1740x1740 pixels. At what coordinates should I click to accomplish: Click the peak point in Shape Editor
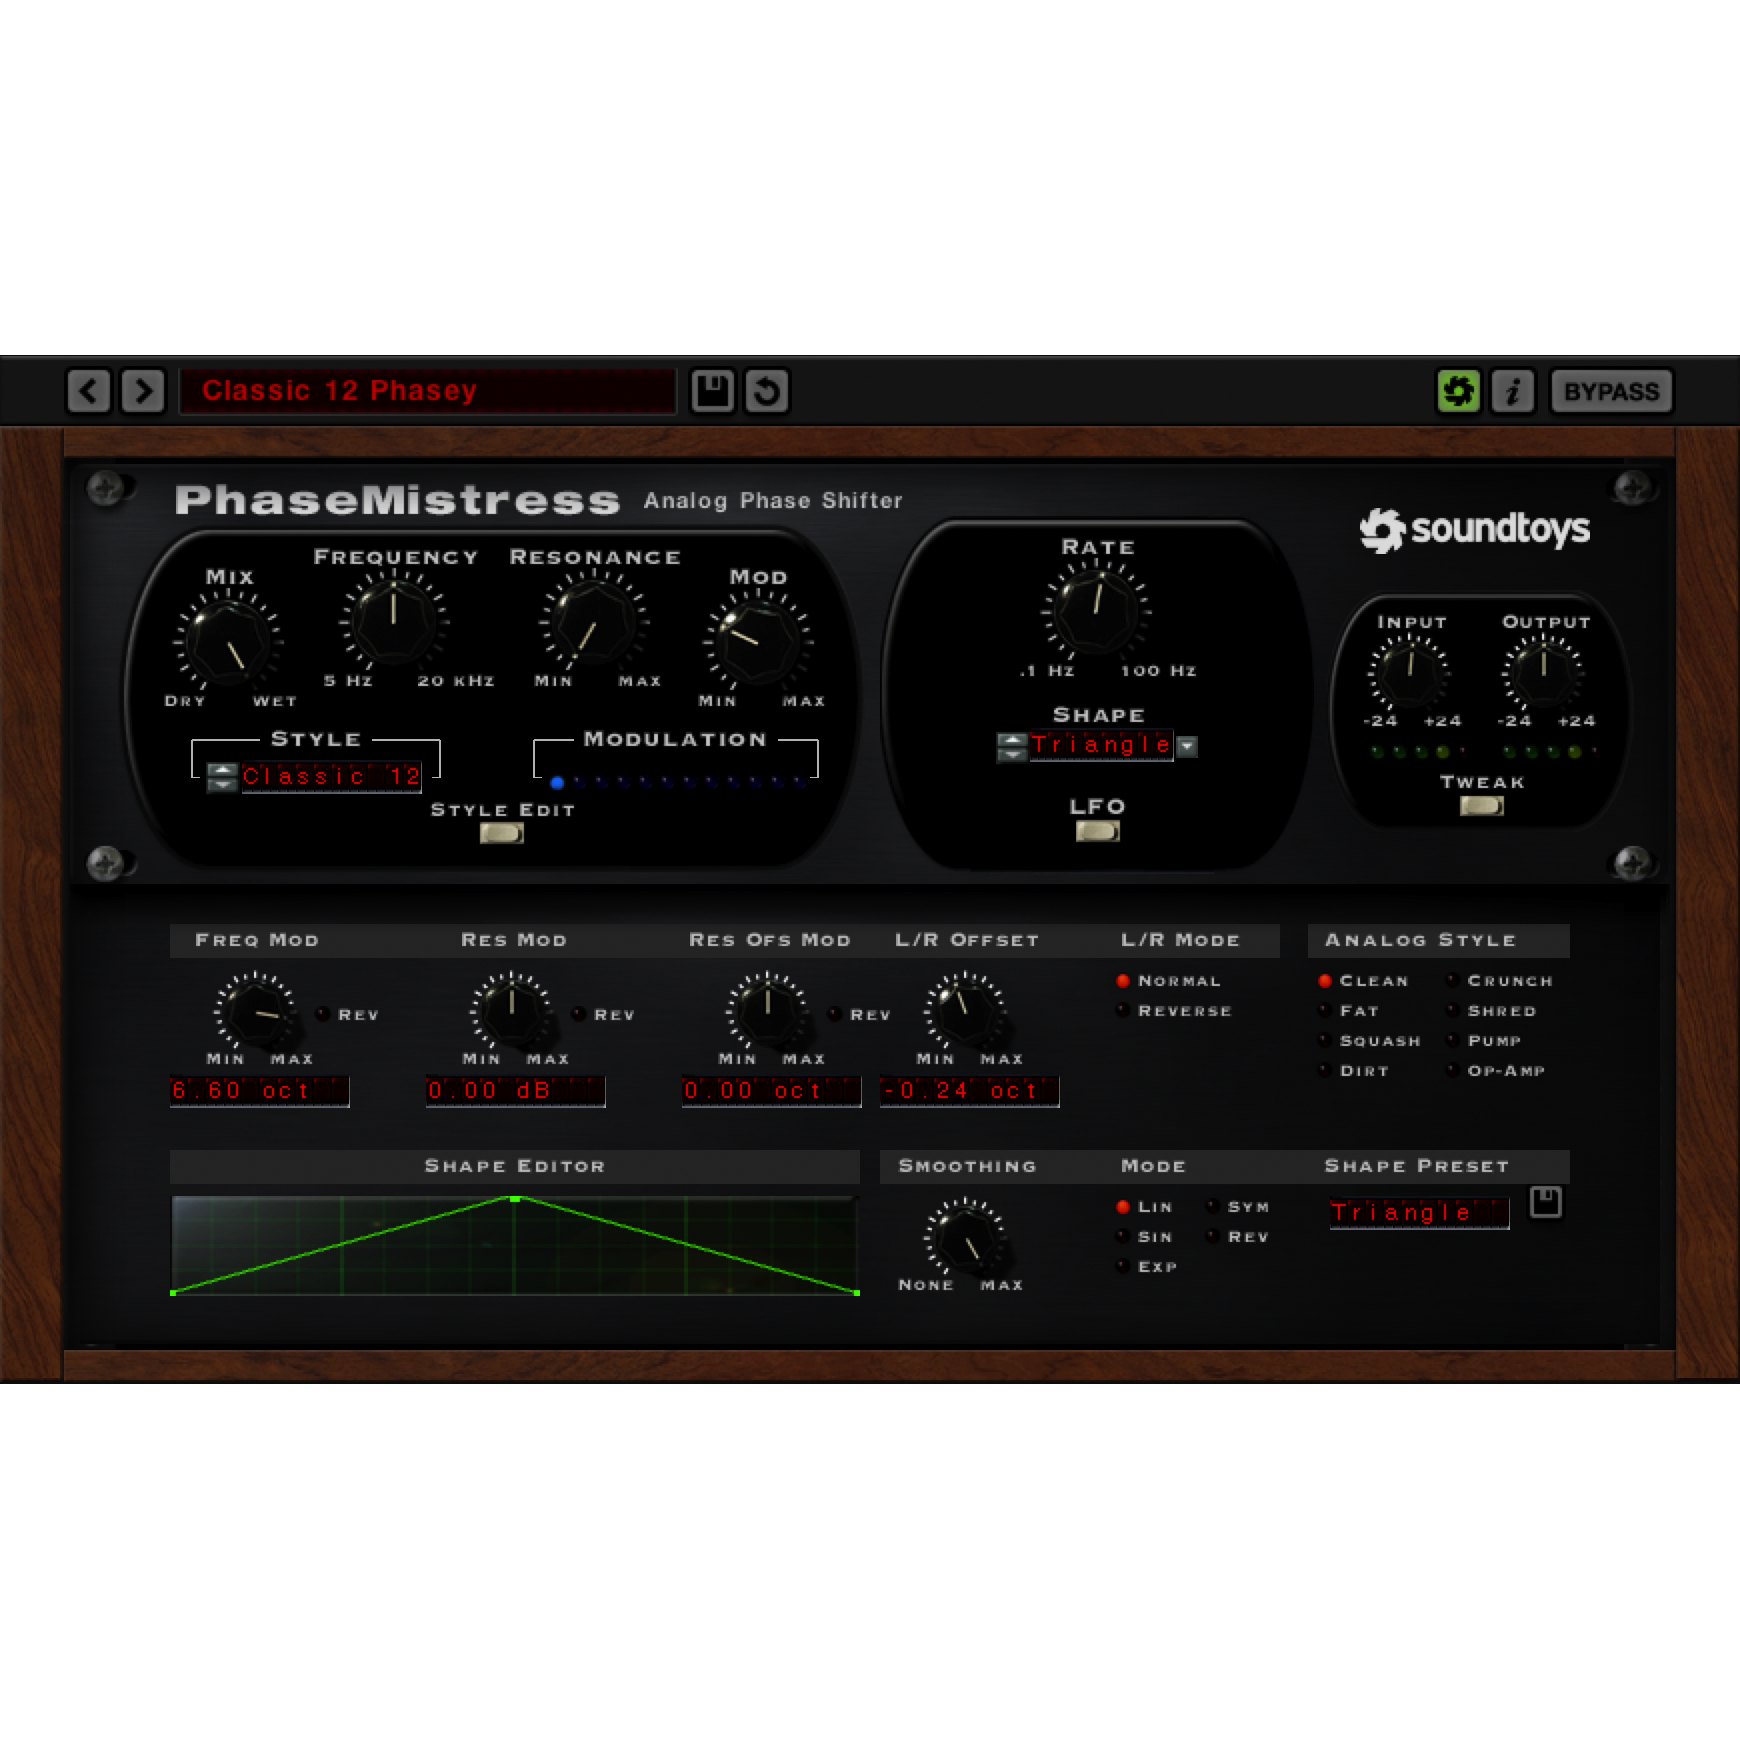pos(515,1198)
